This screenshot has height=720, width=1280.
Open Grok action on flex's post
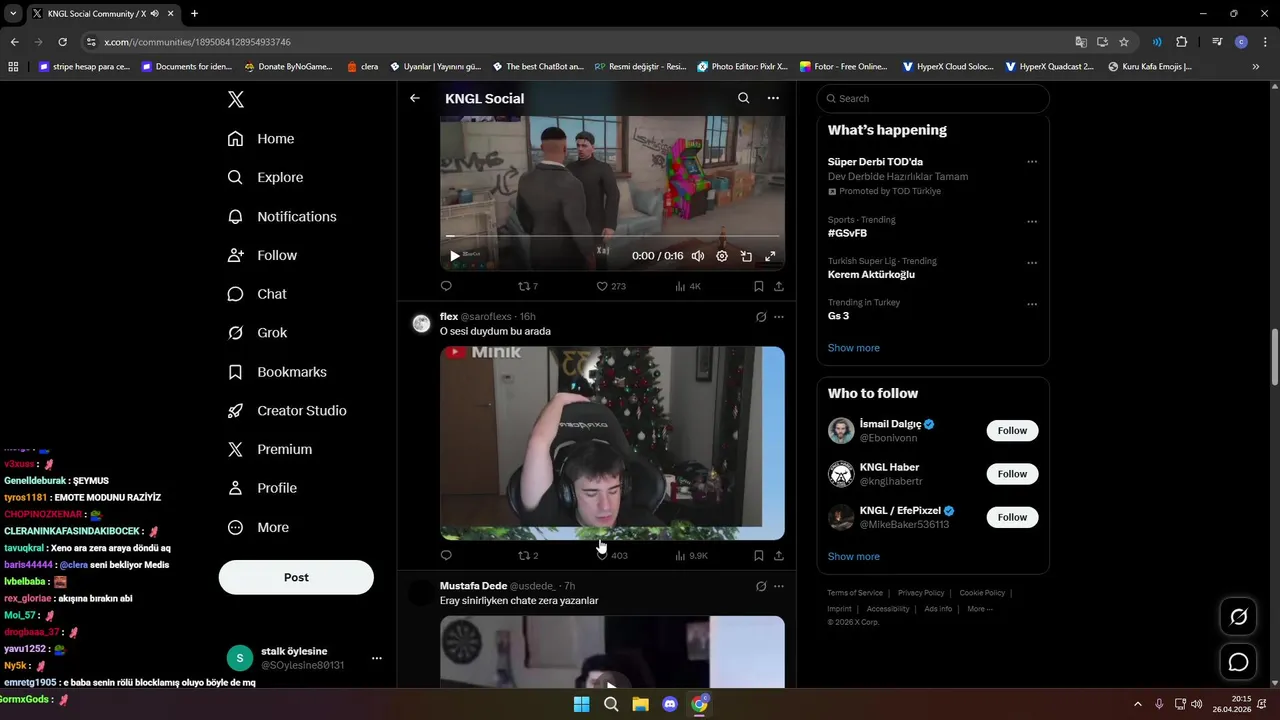761,317
